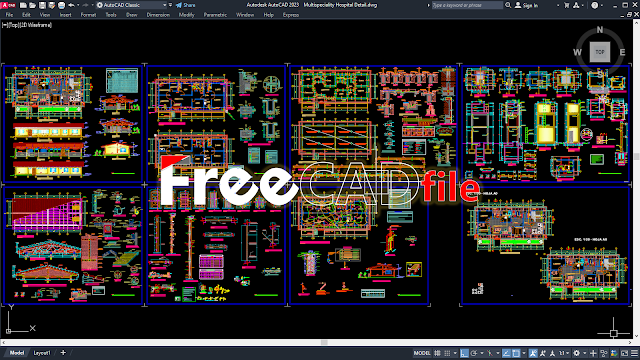Click the TOP face of ViewCube
Viewport: 640px width, 360px height.
pyautogui.click(x=600, y=52)
